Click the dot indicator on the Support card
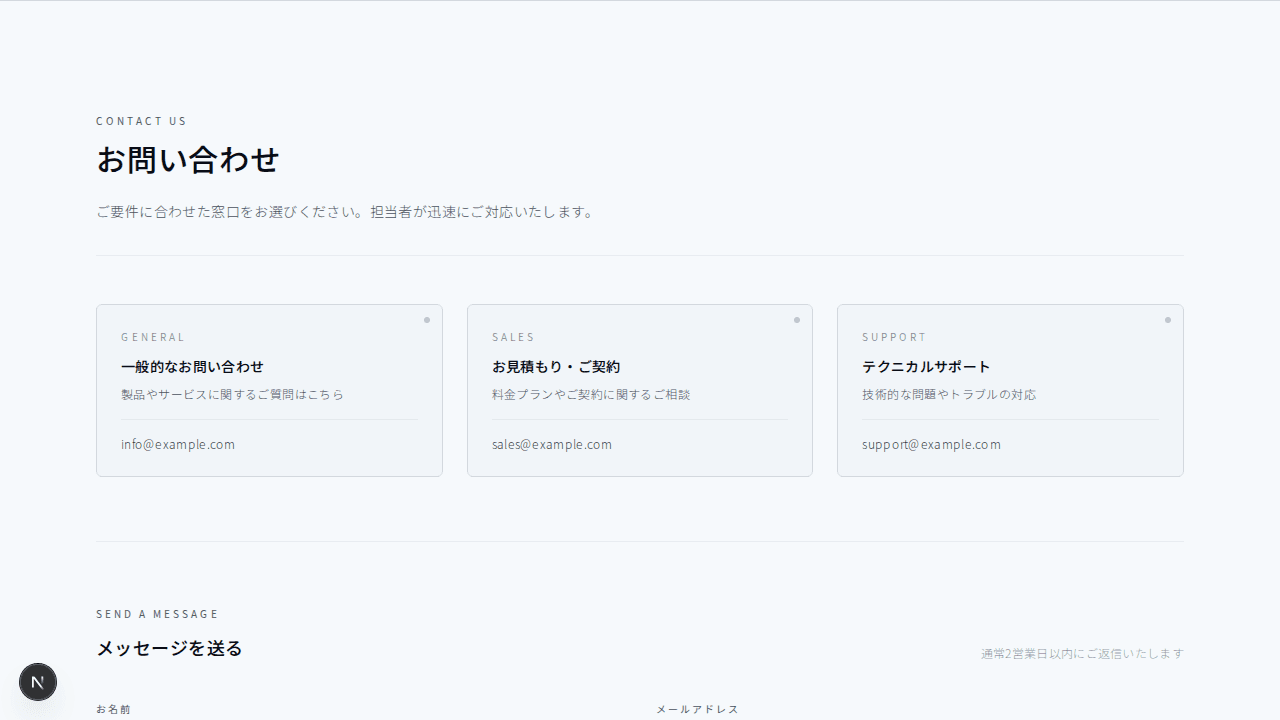Image resolution: width=1280 pixels, height=720 pixels. [1167, 320]
